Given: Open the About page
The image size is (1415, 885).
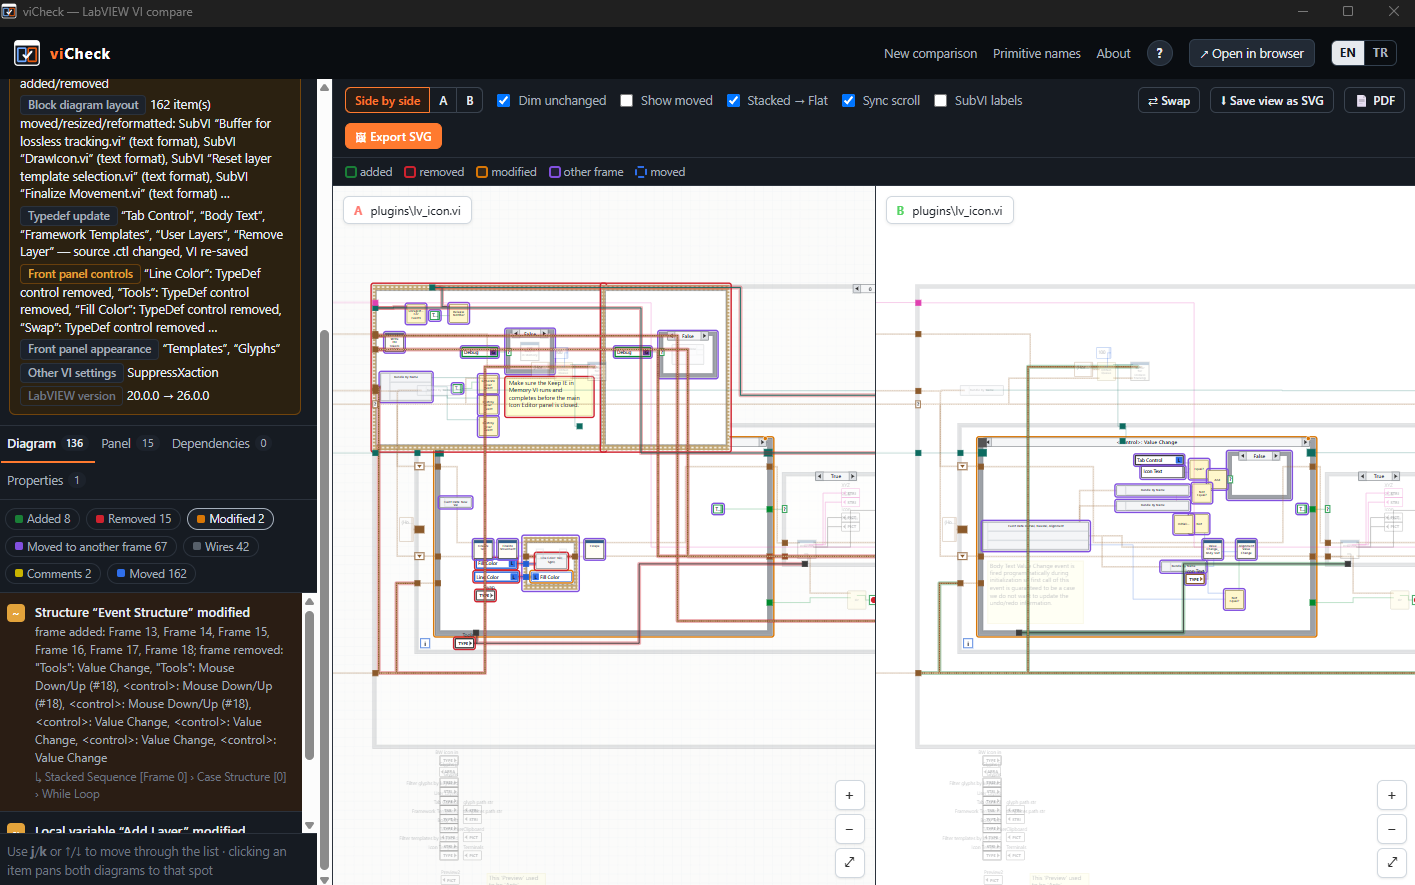Looking at the screenshot, I should tap(1113, 53).
